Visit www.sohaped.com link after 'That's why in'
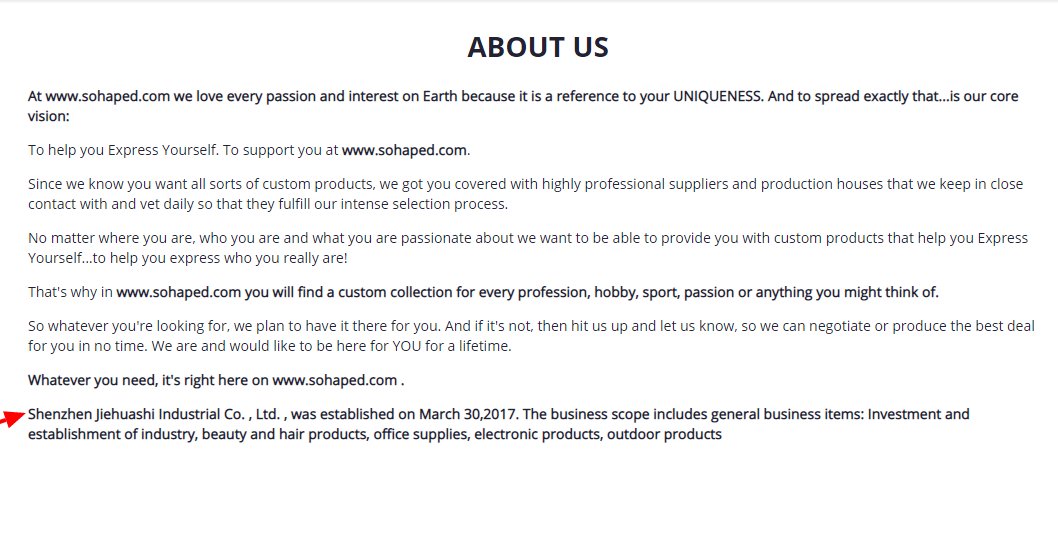 tap(179, 292)
